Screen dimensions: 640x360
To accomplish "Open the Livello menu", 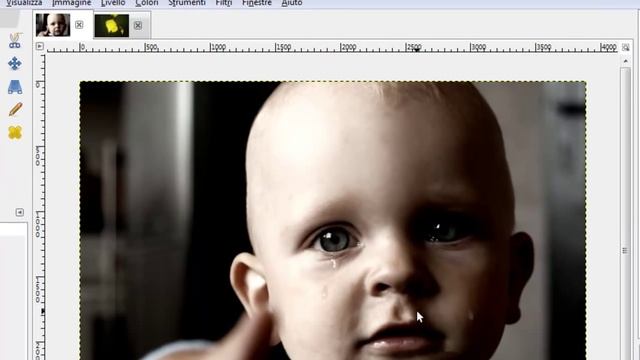I will click(x=113, y=3).
